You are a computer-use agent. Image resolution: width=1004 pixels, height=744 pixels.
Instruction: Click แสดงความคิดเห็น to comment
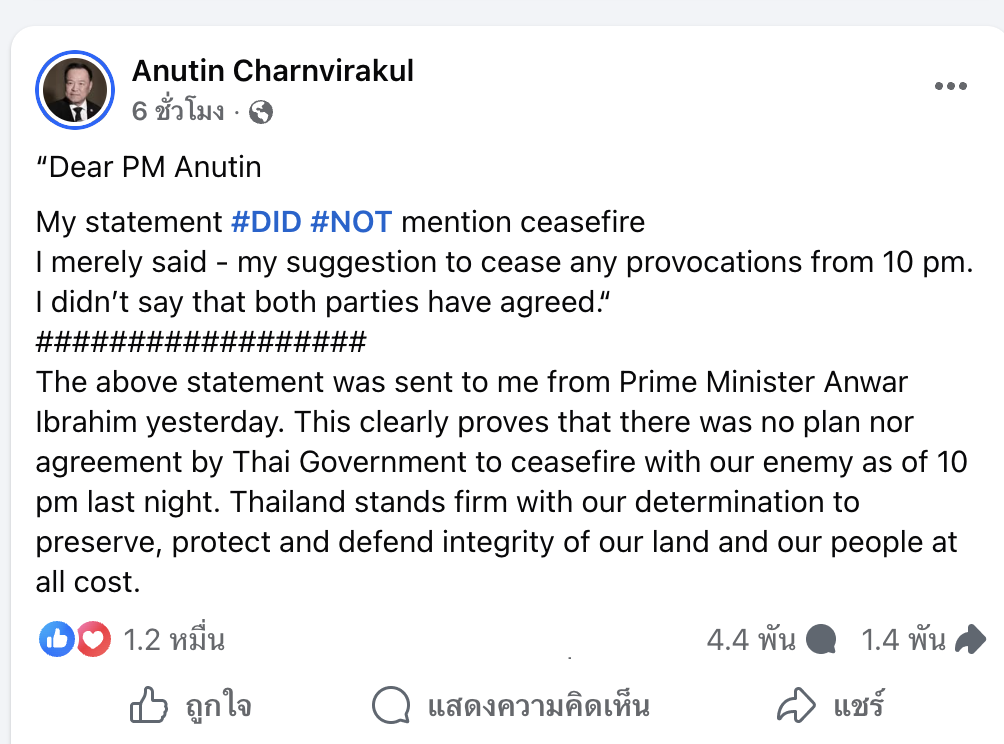click(538, 707)
